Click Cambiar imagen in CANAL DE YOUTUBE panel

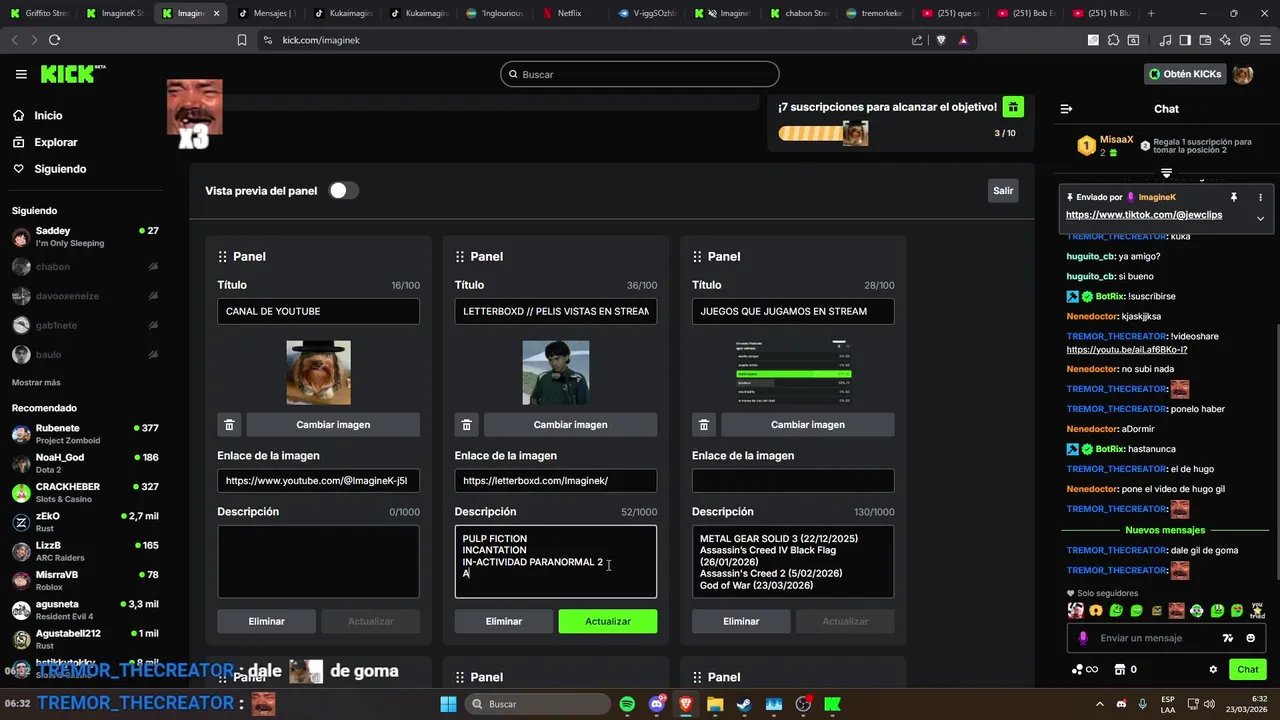[333, 425]
